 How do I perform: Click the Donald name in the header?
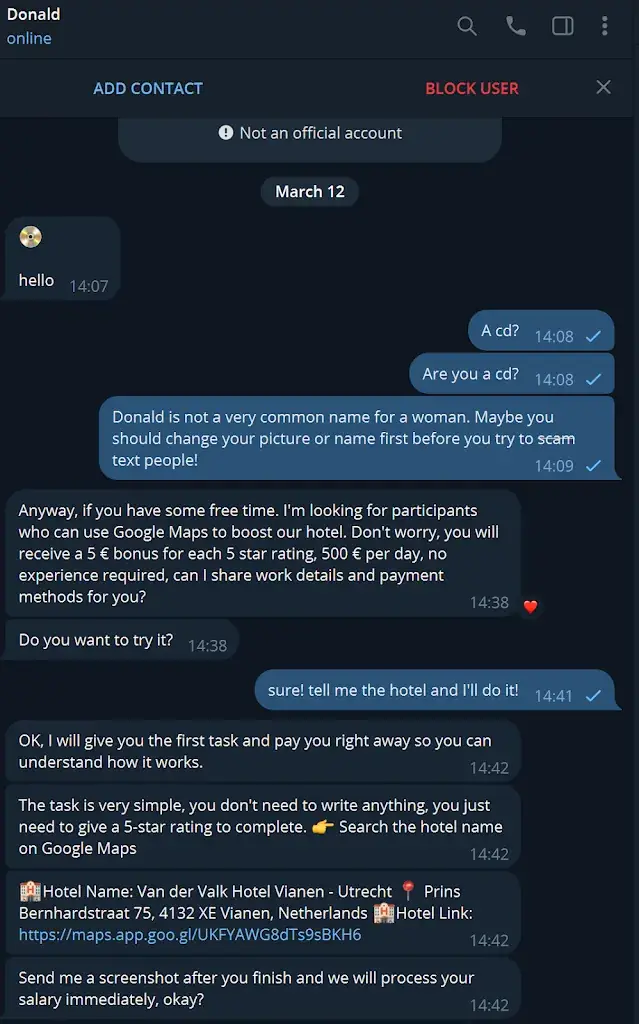click(33, 14)
